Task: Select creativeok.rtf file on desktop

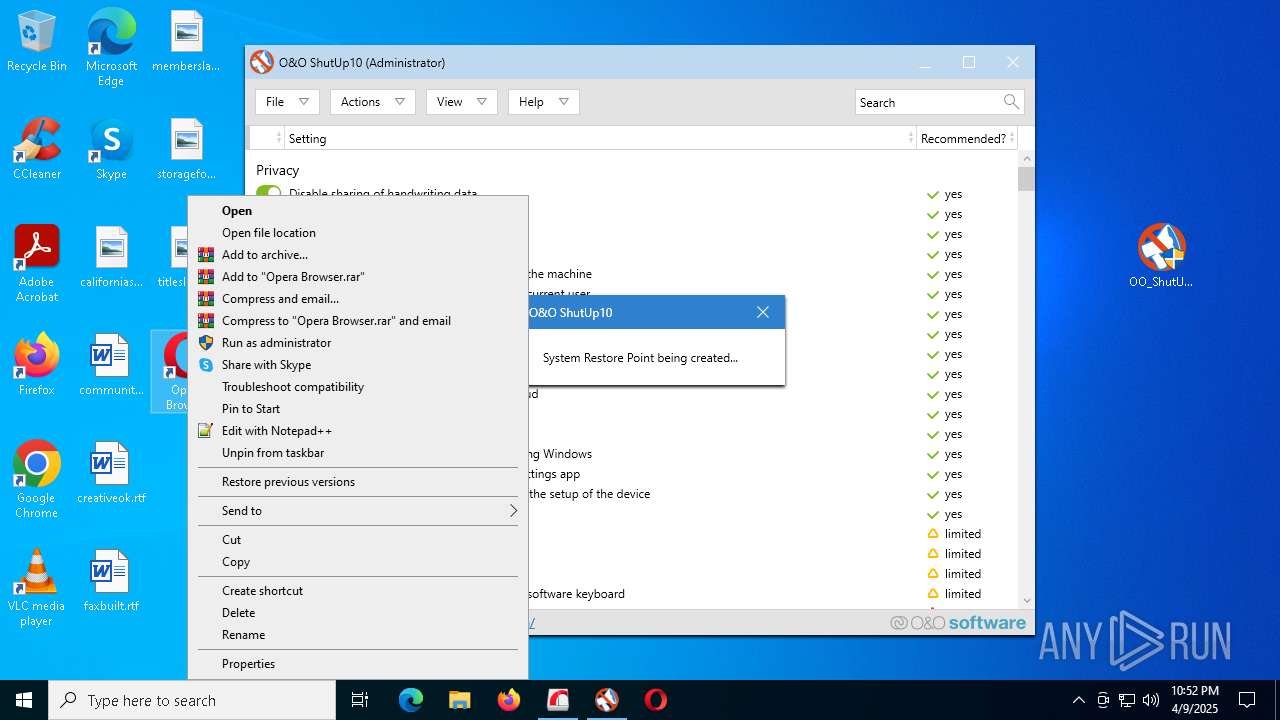Action: coord(111,473)
